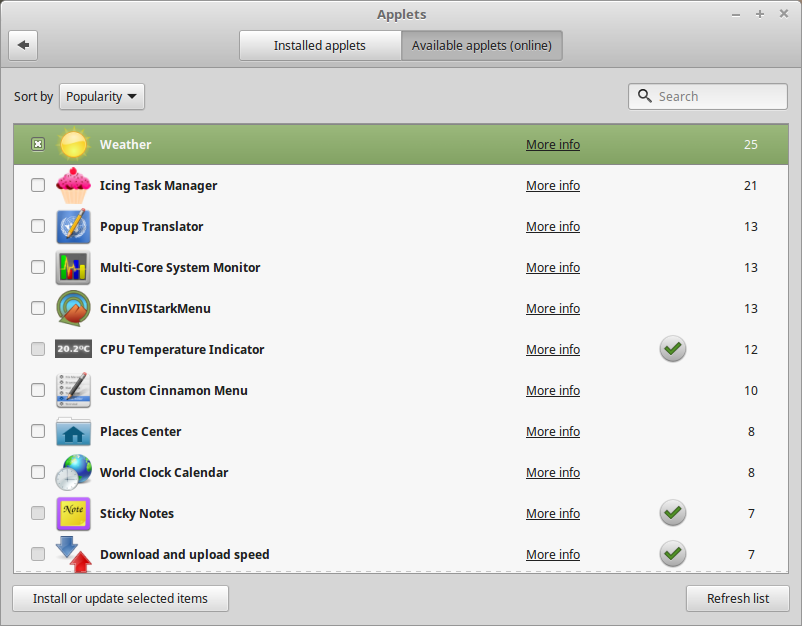Click the Popup Translator icon
The height and width of the screenshot is (626, 802).
pyautogui.click(x=73, y=226)
